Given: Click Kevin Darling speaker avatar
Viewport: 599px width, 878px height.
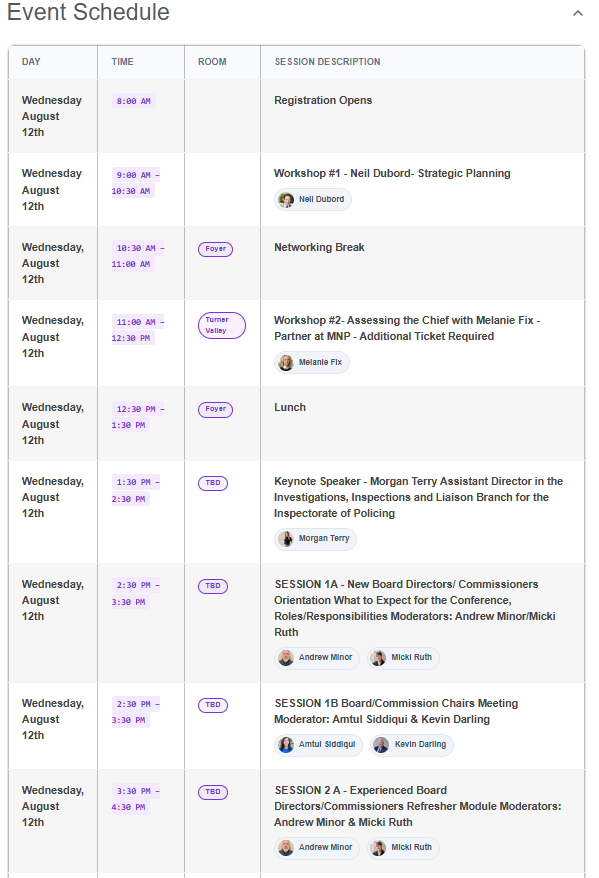Looking at the screenshot, I should pyautogui.click(x=381, y=745).
